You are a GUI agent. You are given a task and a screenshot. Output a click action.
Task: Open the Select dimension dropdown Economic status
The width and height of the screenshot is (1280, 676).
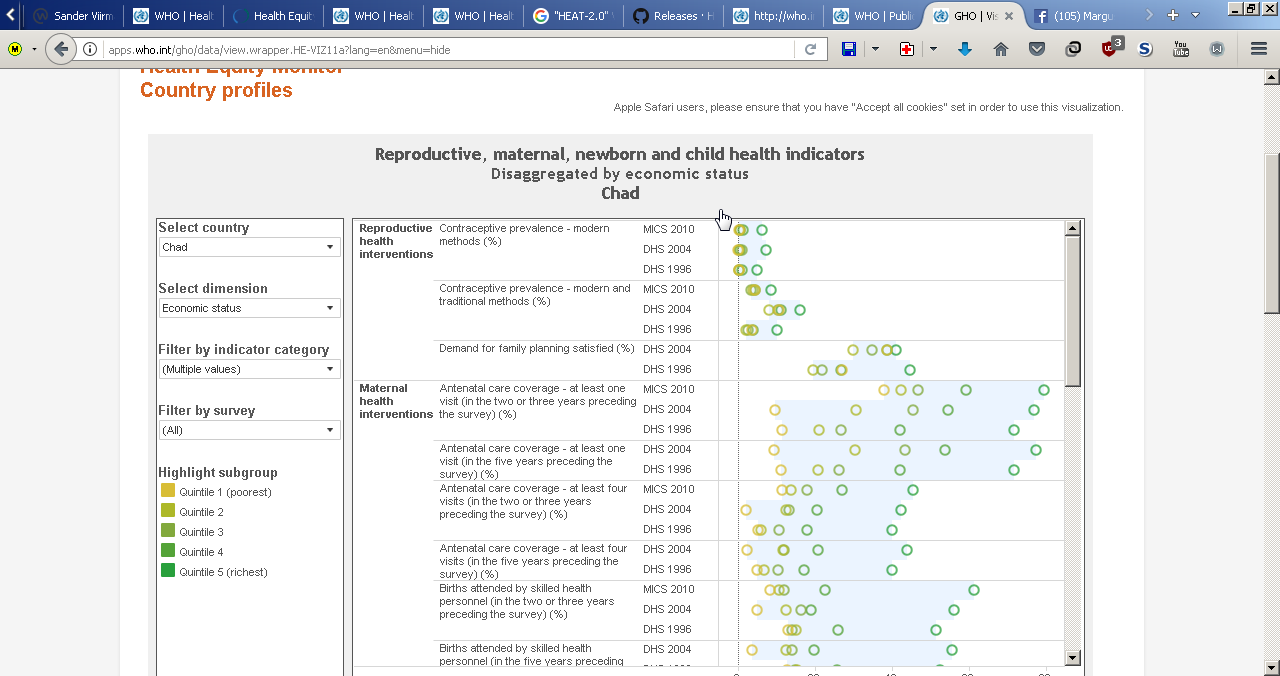coord(249,308)
